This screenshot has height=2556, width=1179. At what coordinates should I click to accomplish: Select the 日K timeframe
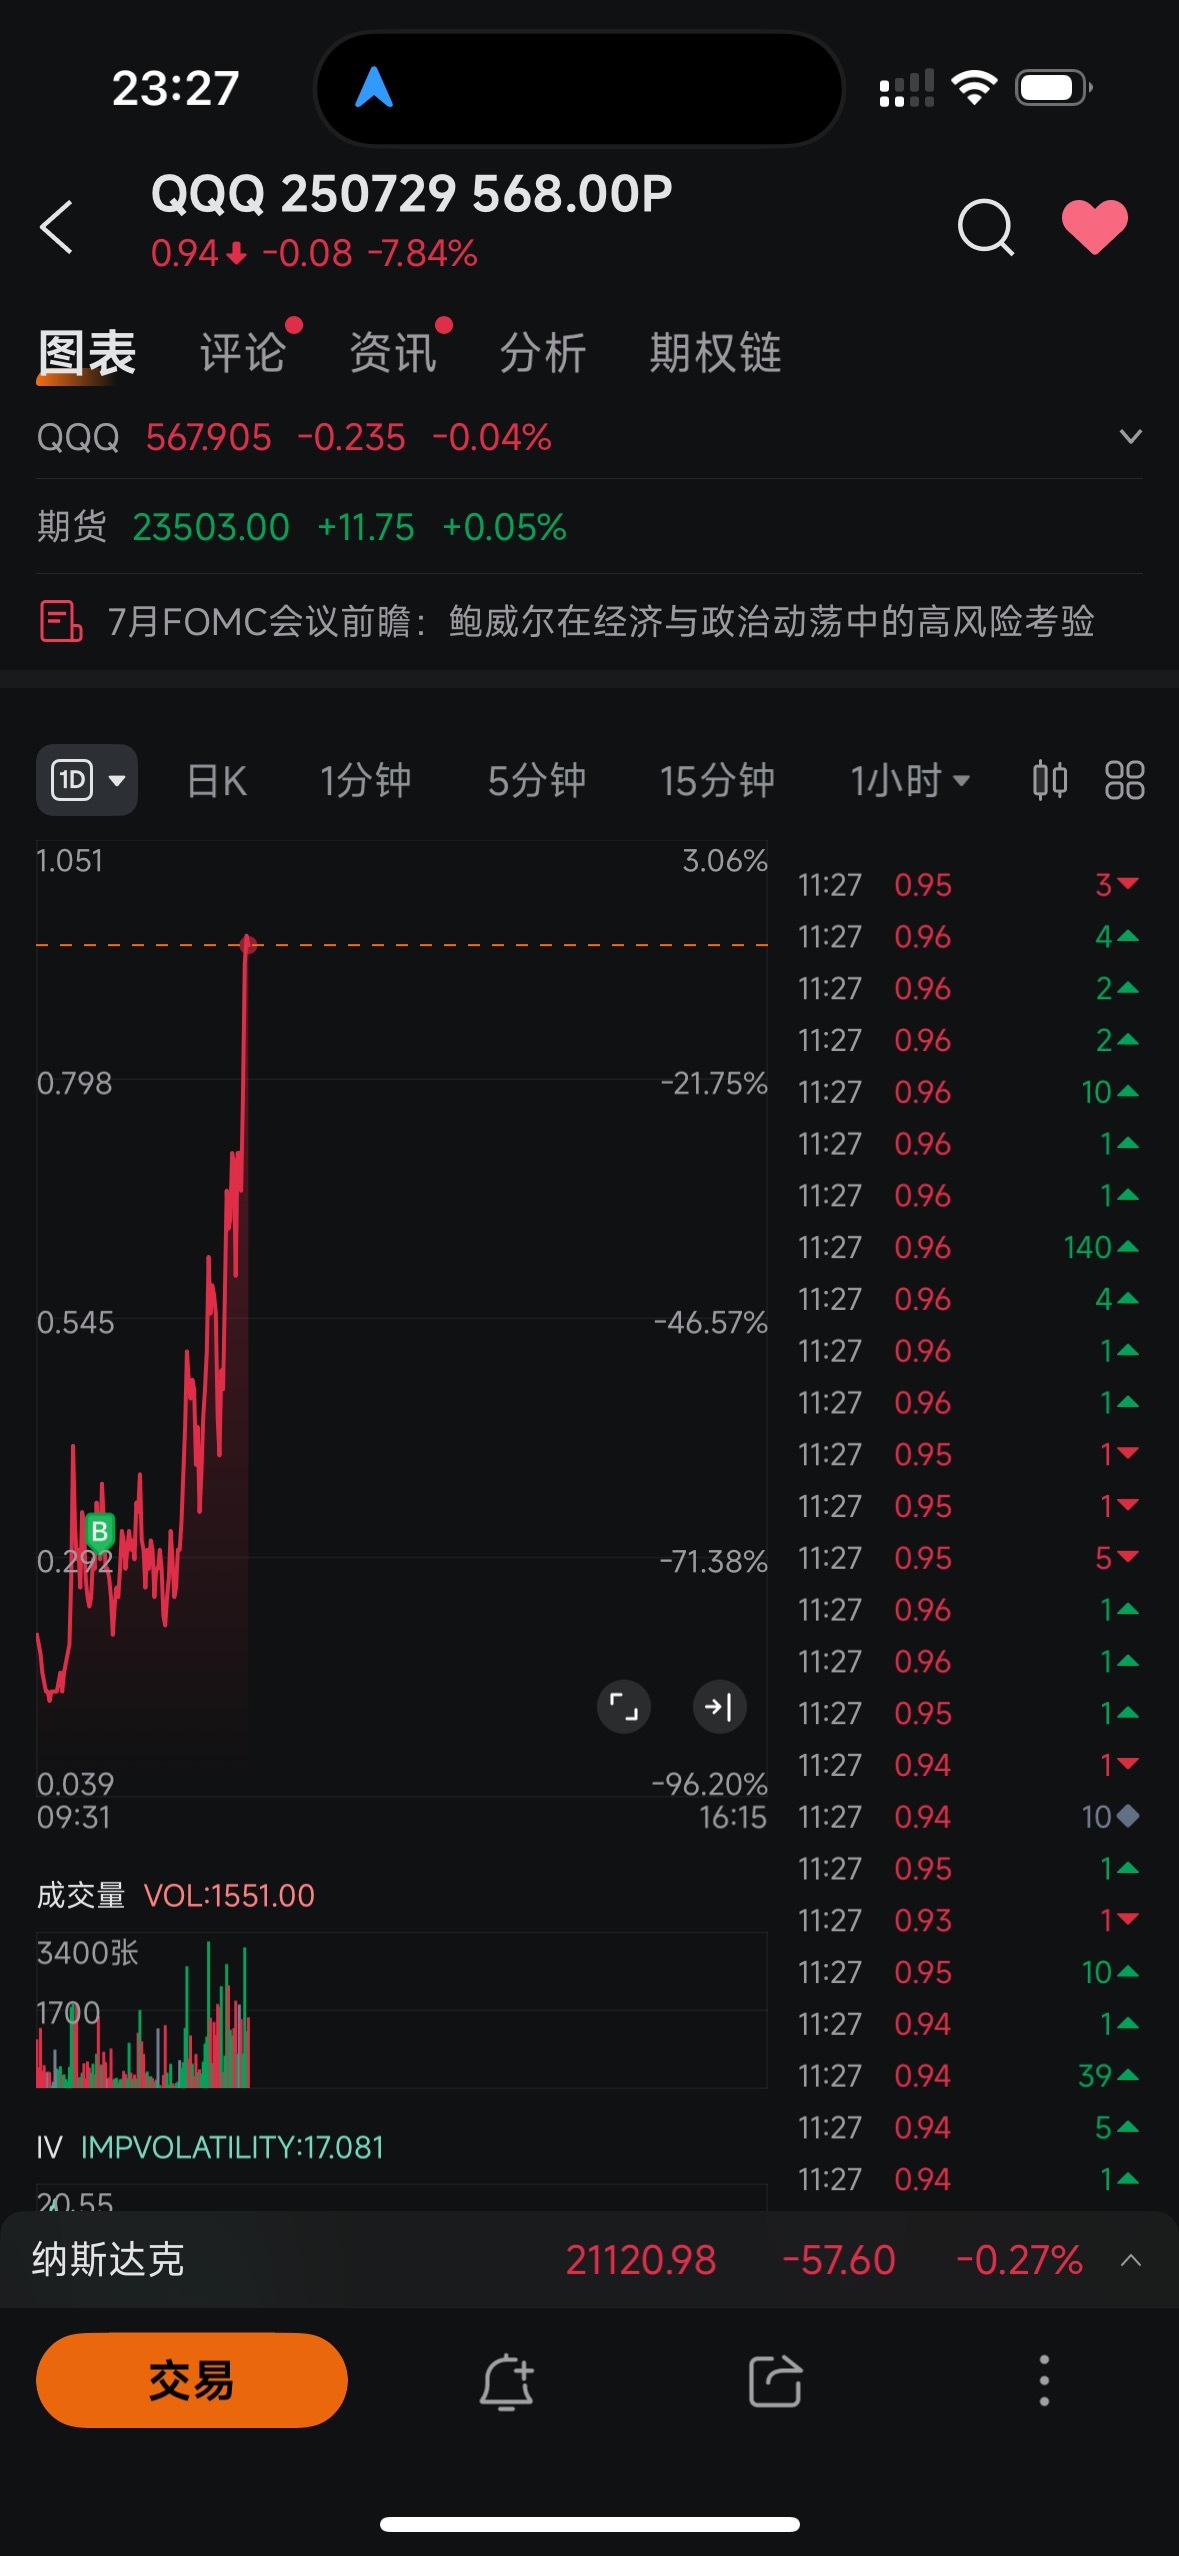pyautogui.click(x=215, y=781)
